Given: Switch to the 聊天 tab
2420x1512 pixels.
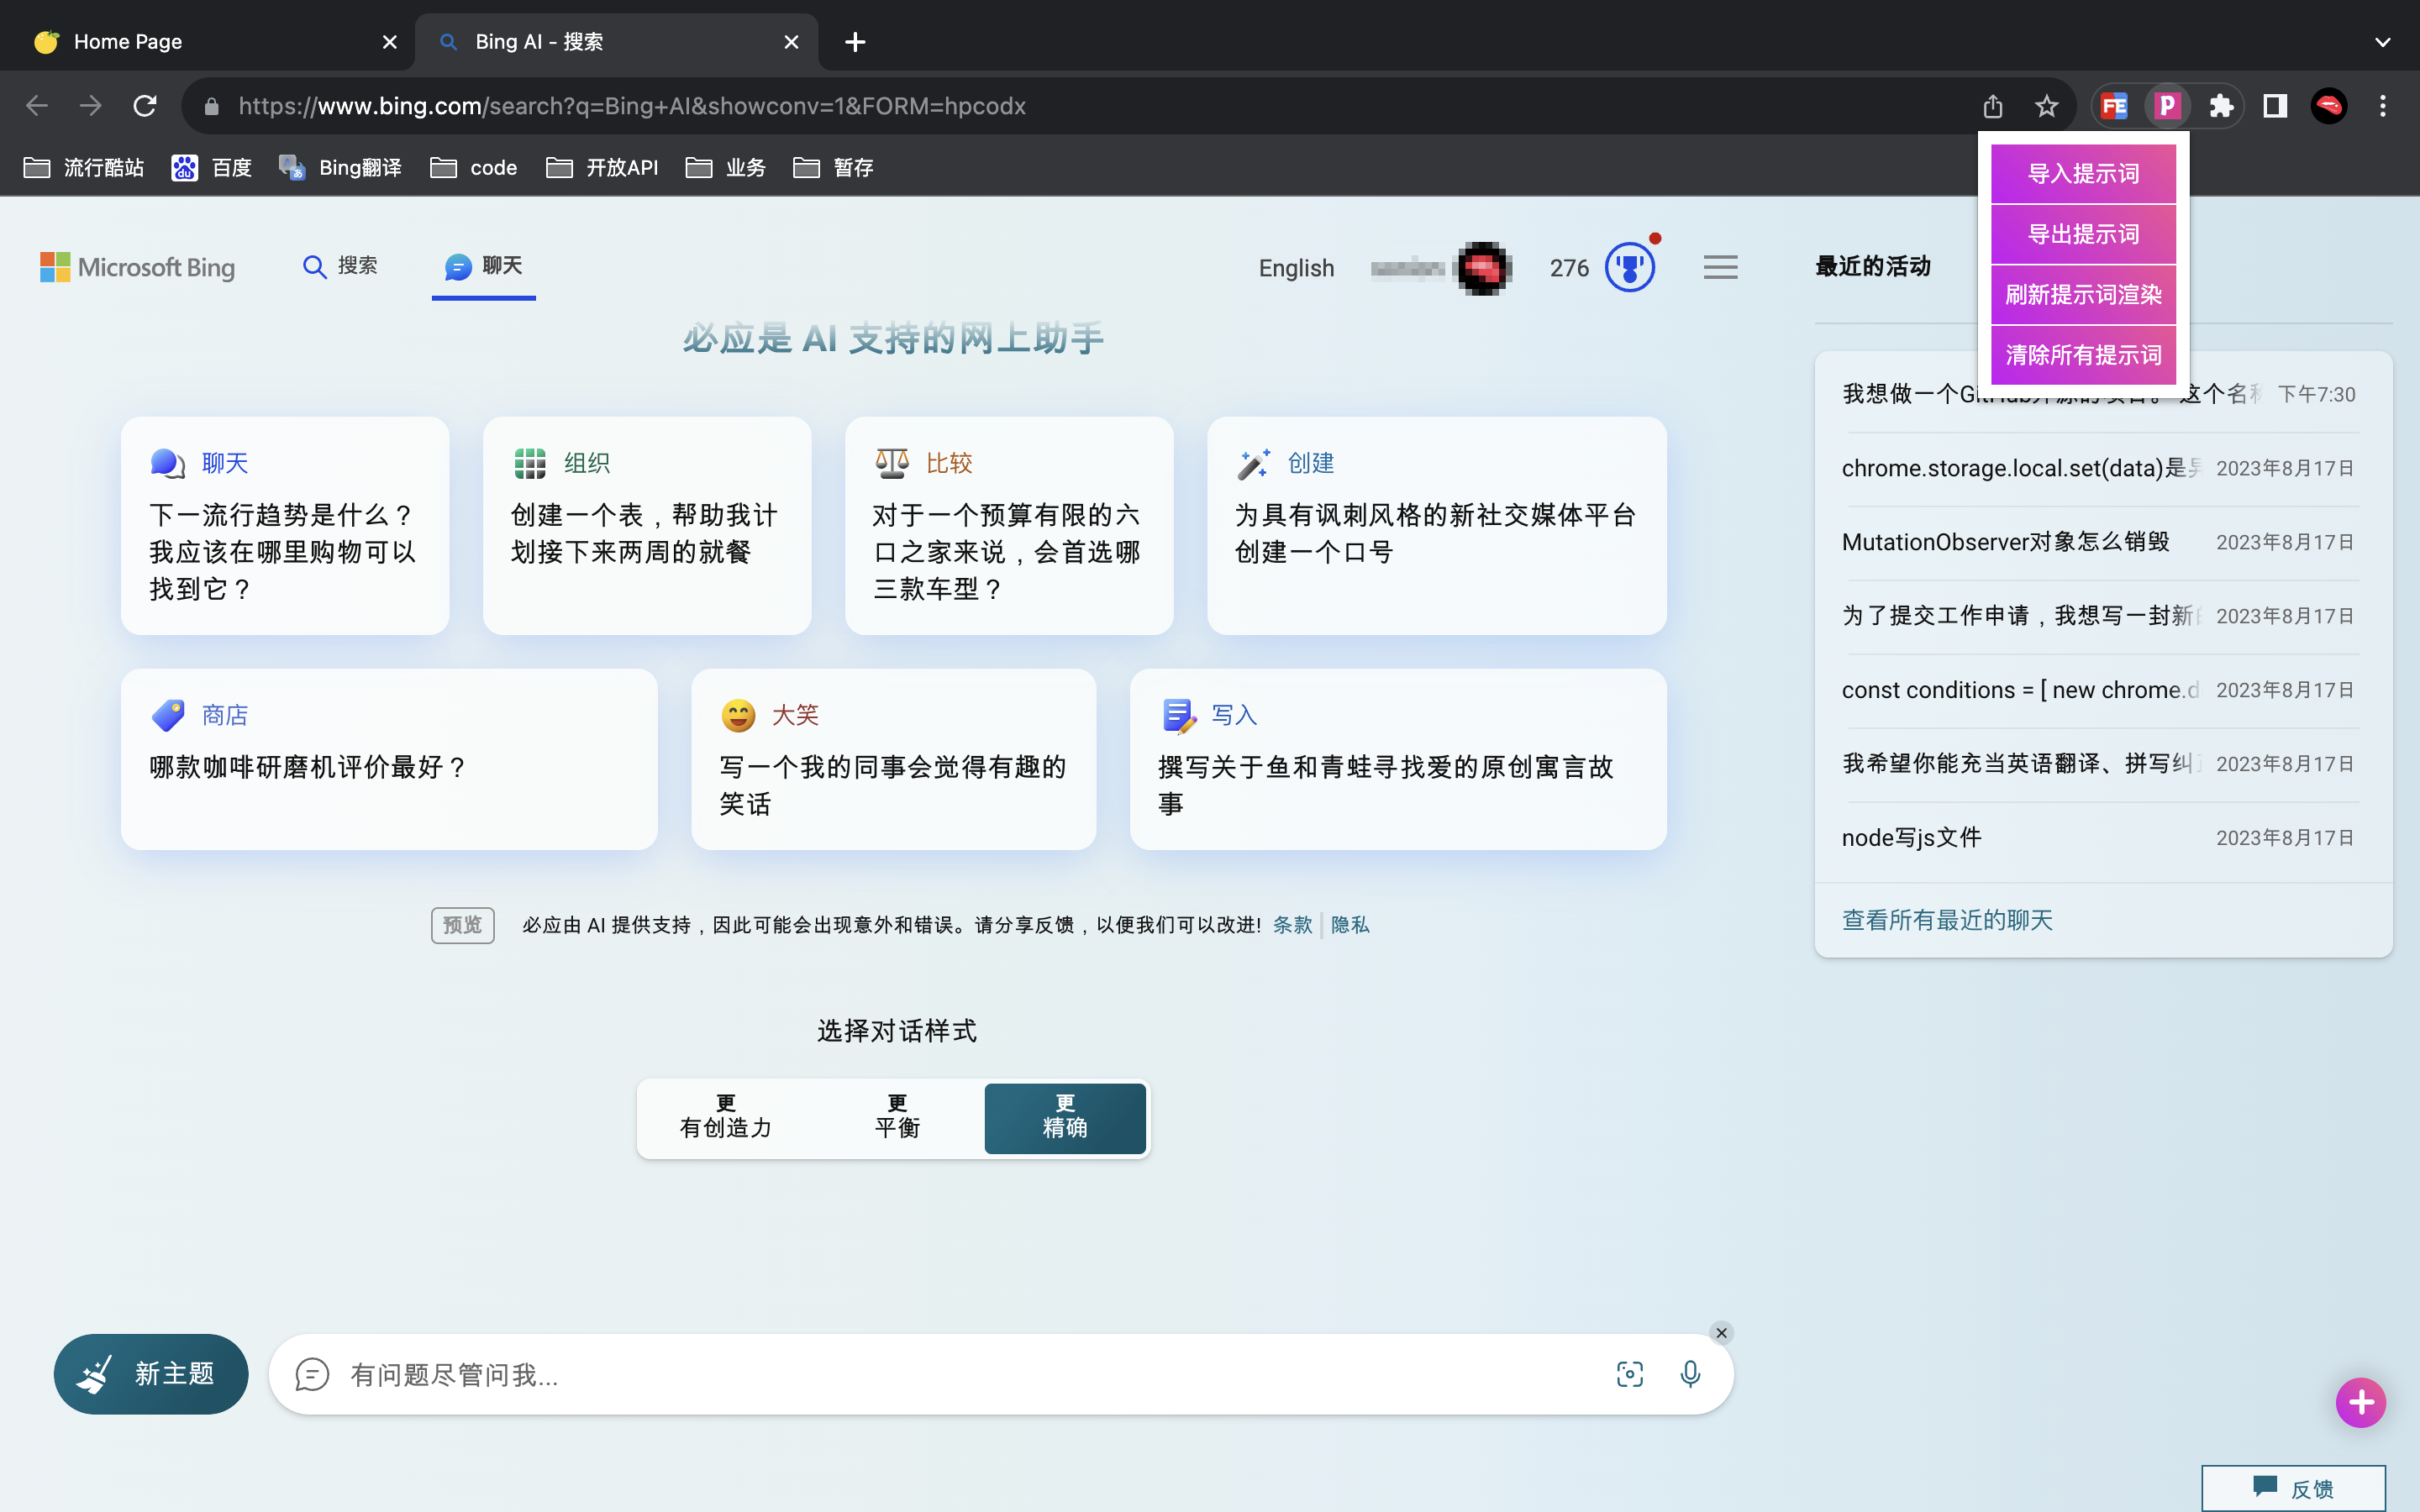Looking at the screenshot, I should coord(484,267).
